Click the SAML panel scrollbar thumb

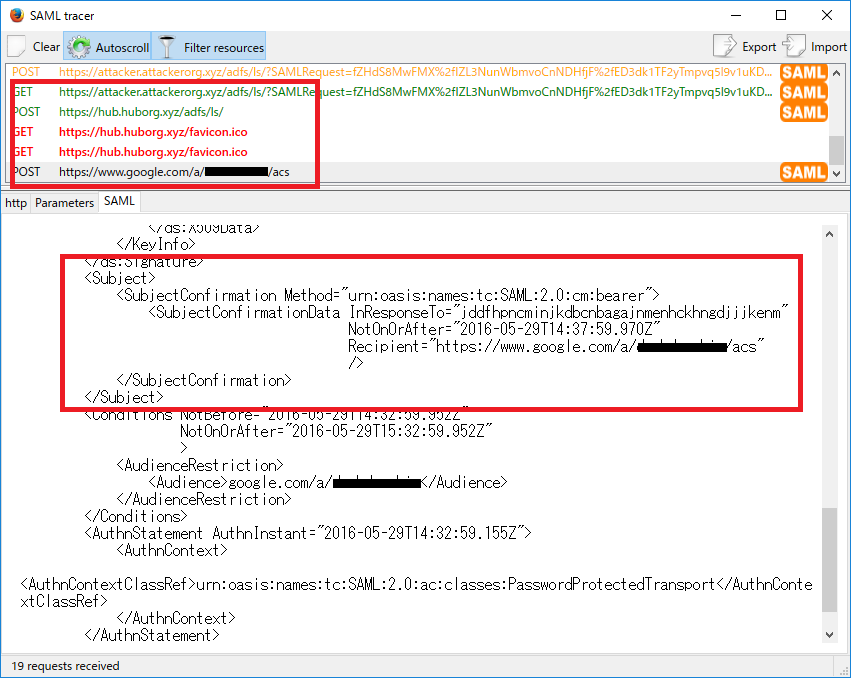point(829,560)
